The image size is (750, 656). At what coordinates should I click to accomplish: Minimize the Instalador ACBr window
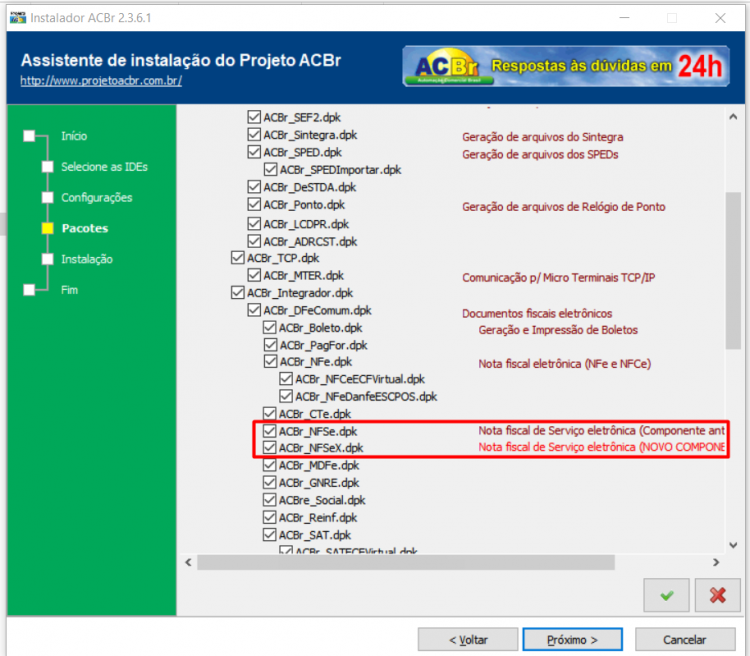click(624, 18)
